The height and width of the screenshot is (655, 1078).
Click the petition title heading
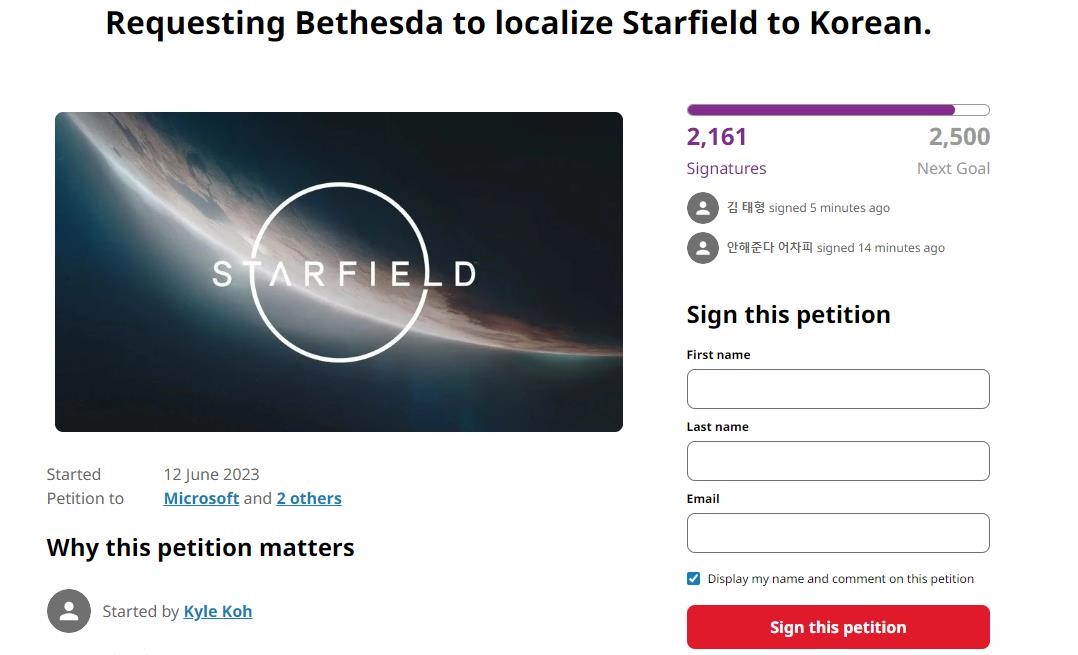(518, 23)
